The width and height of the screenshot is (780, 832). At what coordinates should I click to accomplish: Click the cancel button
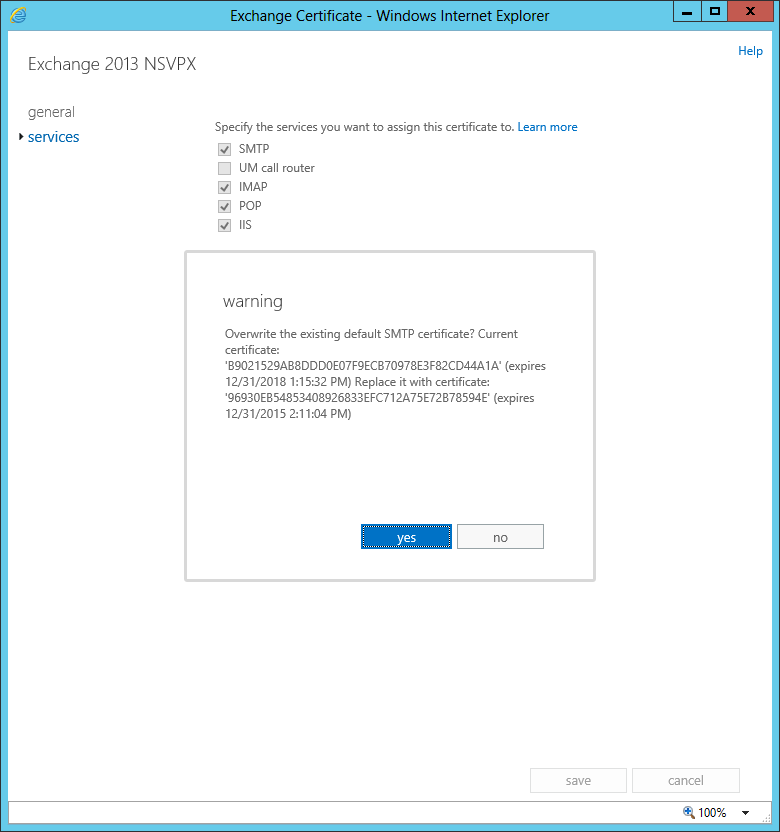coord(686,780)
